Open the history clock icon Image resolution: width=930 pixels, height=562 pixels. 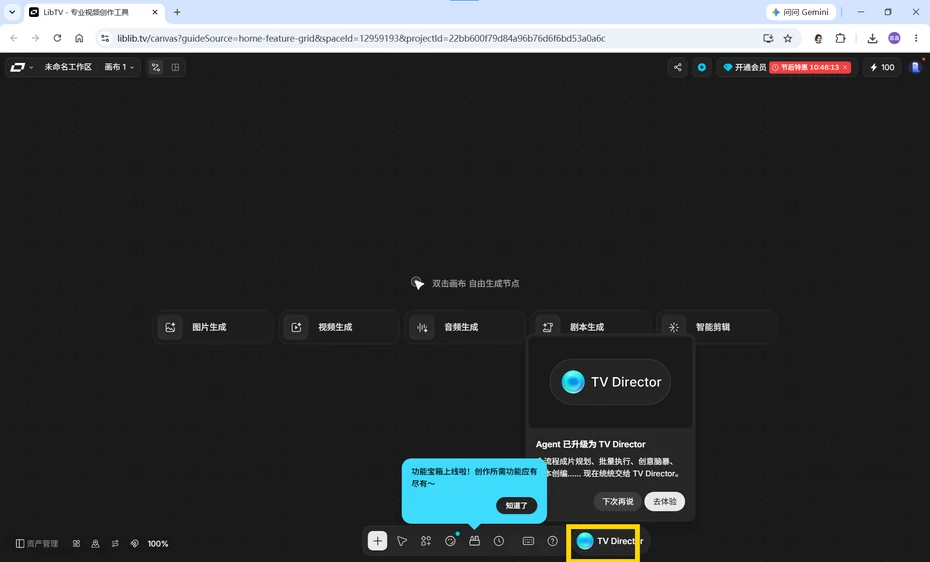click(499, 541)
